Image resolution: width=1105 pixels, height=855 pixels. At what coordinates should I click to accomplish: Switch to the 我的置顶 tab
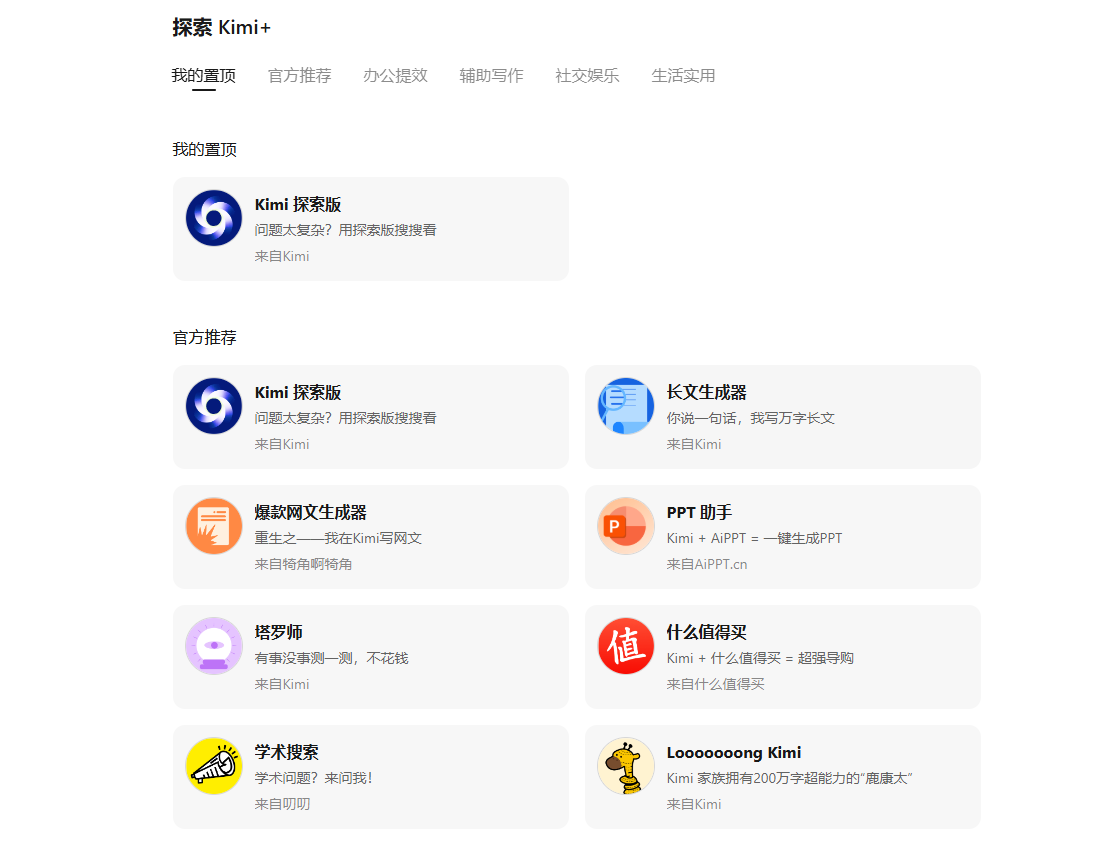[204, 75]
